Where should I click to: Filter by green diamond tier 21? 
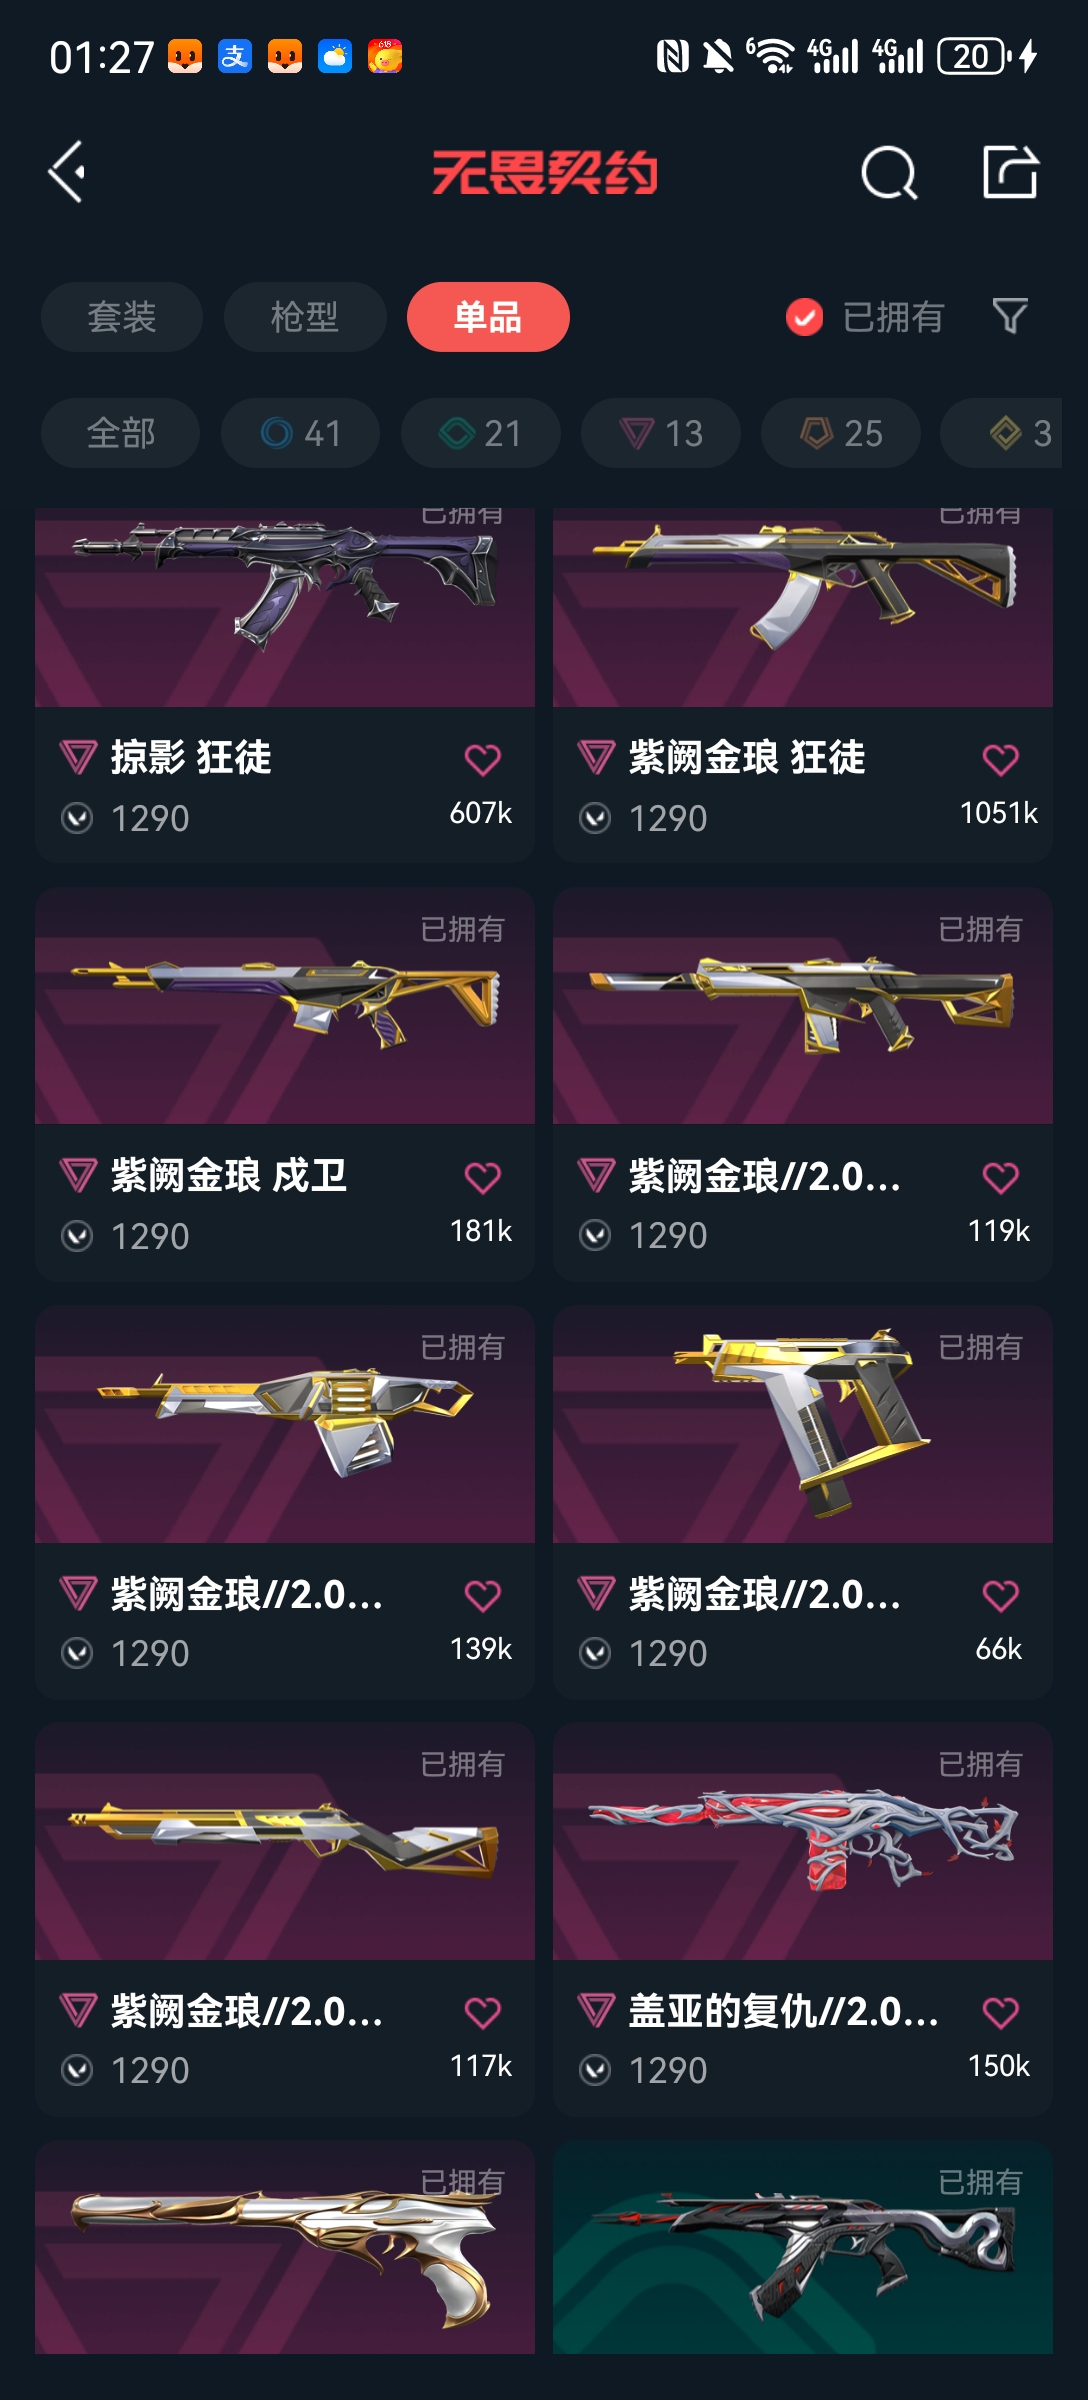pos(480,433)
